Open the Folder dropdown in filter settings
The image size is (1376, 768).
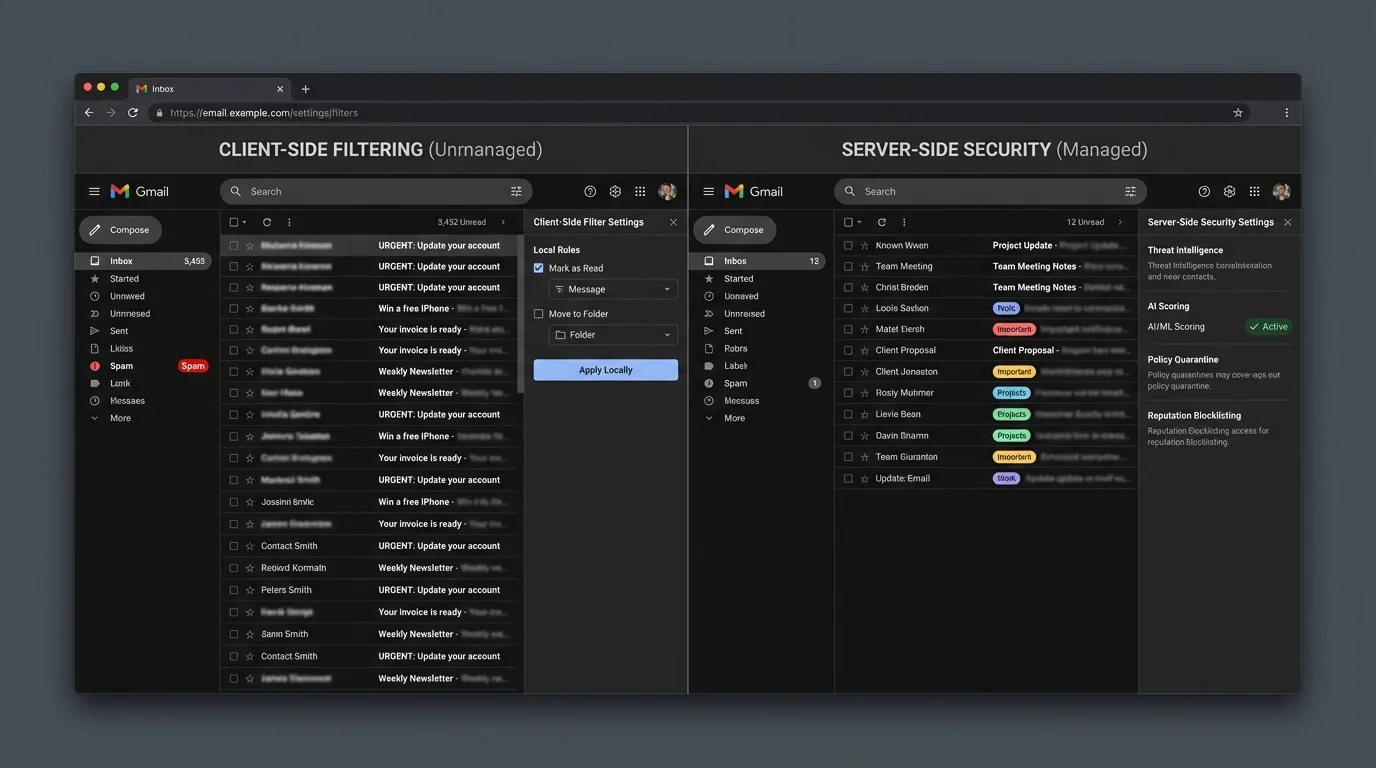coord(612,334)
